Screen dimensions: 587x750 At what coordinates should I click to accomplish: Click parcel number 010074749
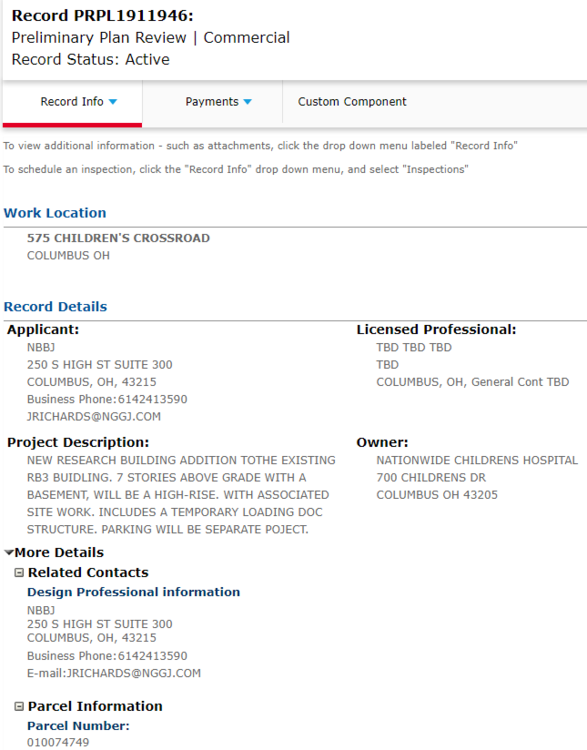[x=58, y=742]
